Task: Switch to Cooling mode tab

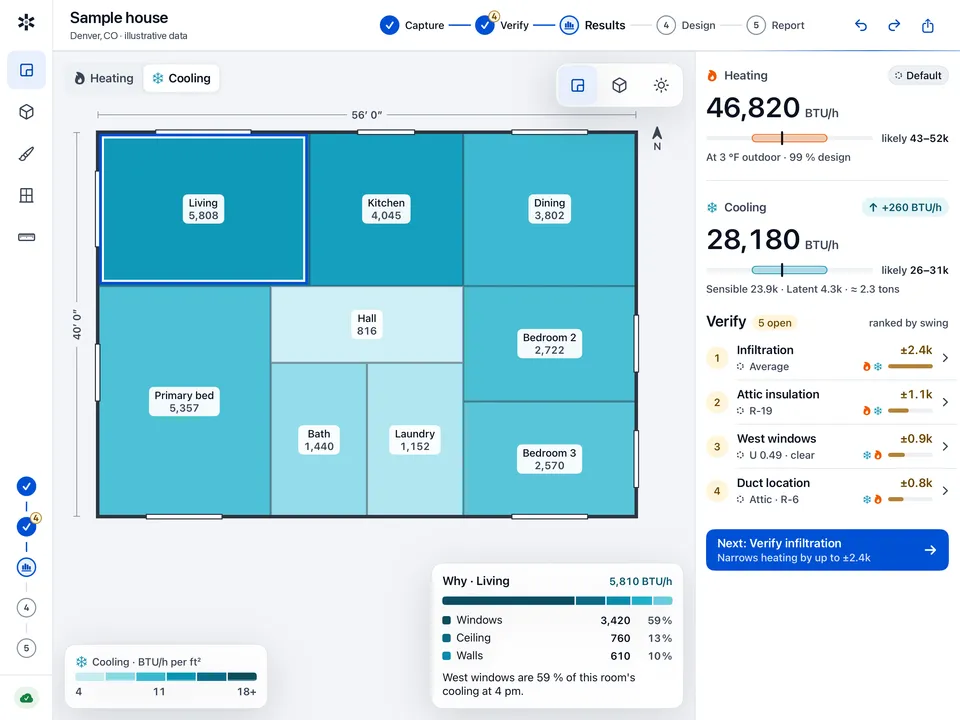Action: tap(181, 78)
